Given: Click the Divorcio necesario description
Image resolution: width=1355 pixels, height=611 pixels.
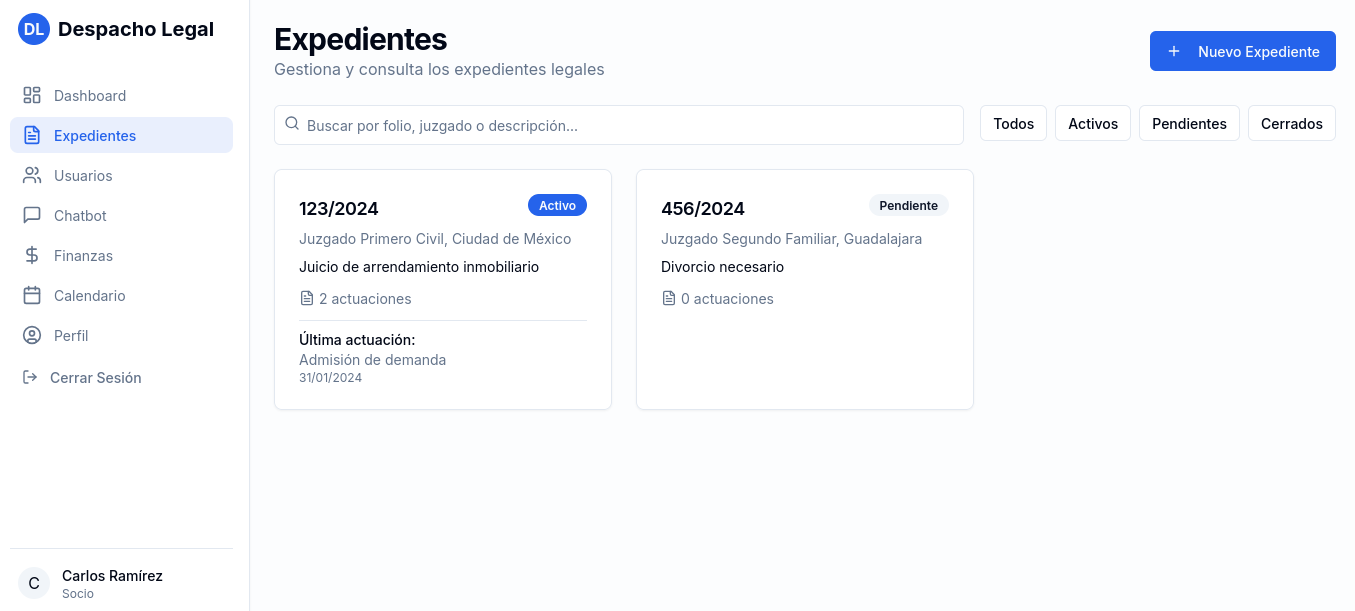Looking at the screenshot, I should (722, 267).
